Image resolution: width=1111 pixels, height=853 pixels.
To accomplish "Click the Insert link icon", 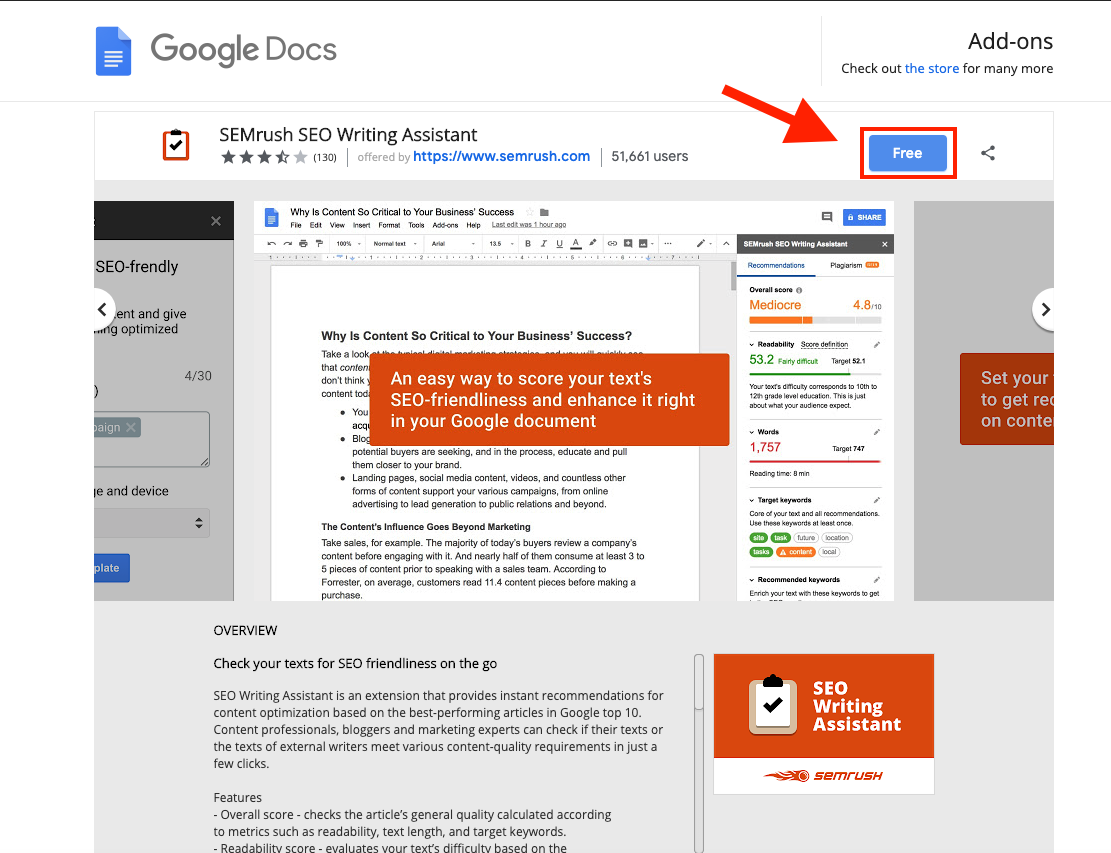I will [612, 244].
